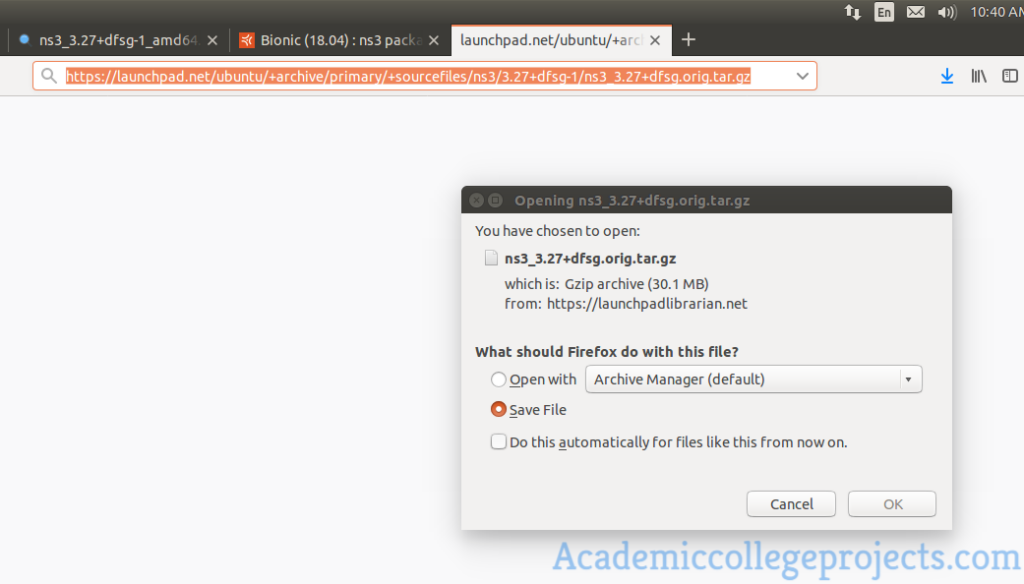1024x584 pixels.
Task: Open the network connections indicator
Action: (x=852, y=12)
